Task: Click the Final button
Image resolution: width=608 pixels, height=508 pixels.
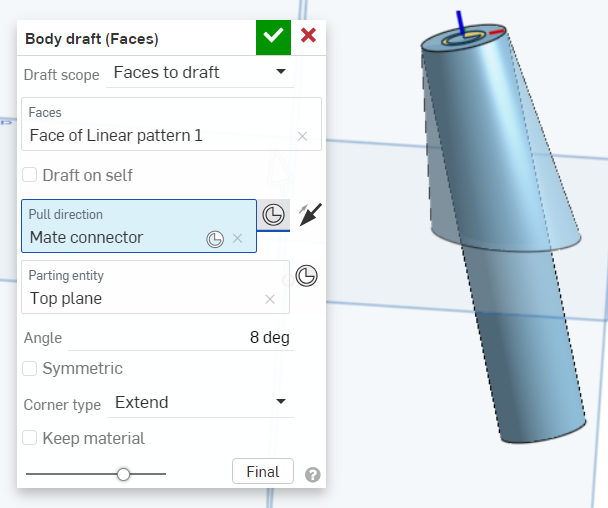Action: click(x=263, y=472)
